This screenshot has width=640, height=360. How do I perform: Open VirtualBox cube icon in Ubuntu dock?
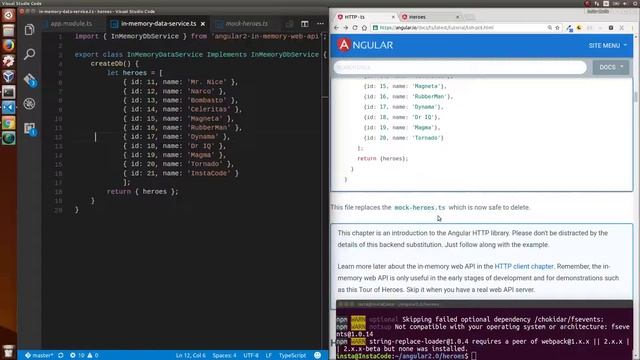tap(8, 77)
